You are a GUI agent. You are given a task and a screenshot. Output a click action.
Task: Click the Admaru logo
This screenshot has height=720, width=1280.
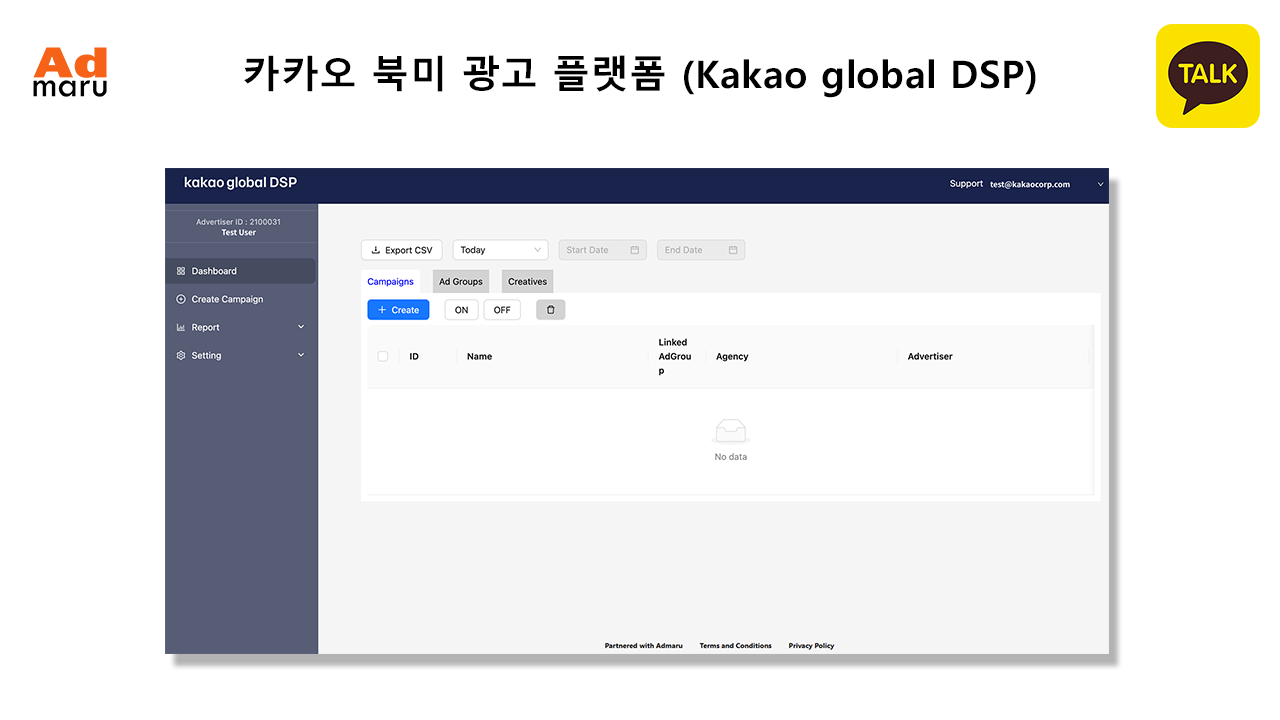coord(70,72)
